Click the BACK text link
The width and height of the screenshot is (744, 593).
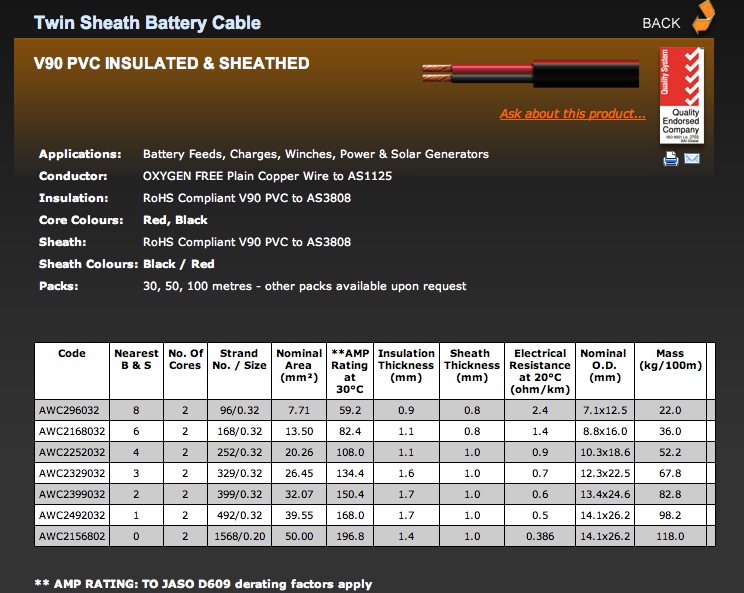[661, 23]
